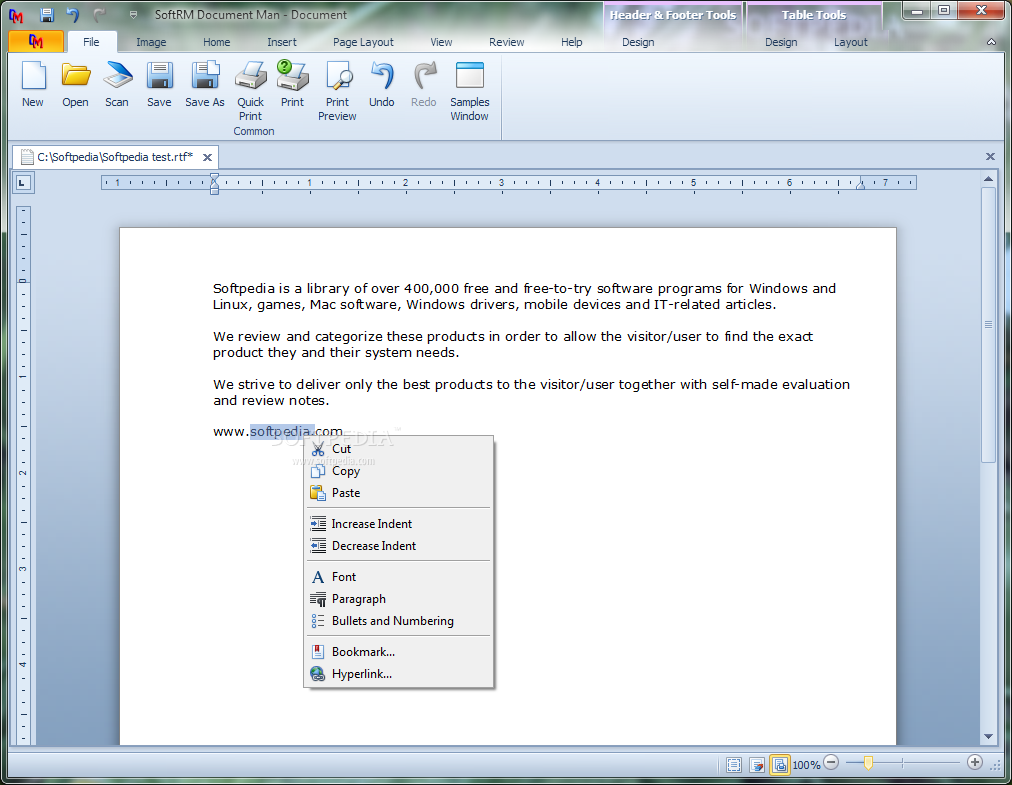Click the vertical scrollbar down arrow

click(x=988, y=737)
